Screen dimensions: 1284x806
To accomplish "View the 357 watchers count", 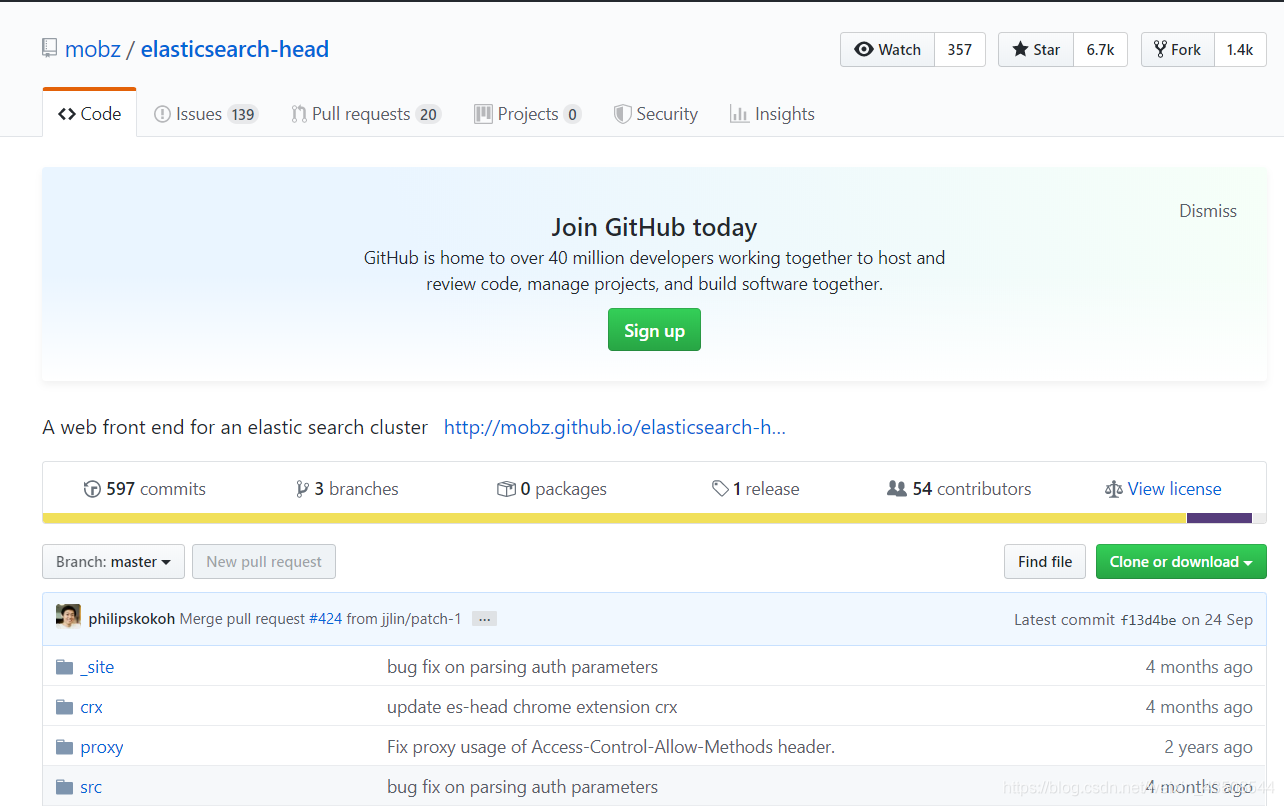I will (x=960, y=49).
